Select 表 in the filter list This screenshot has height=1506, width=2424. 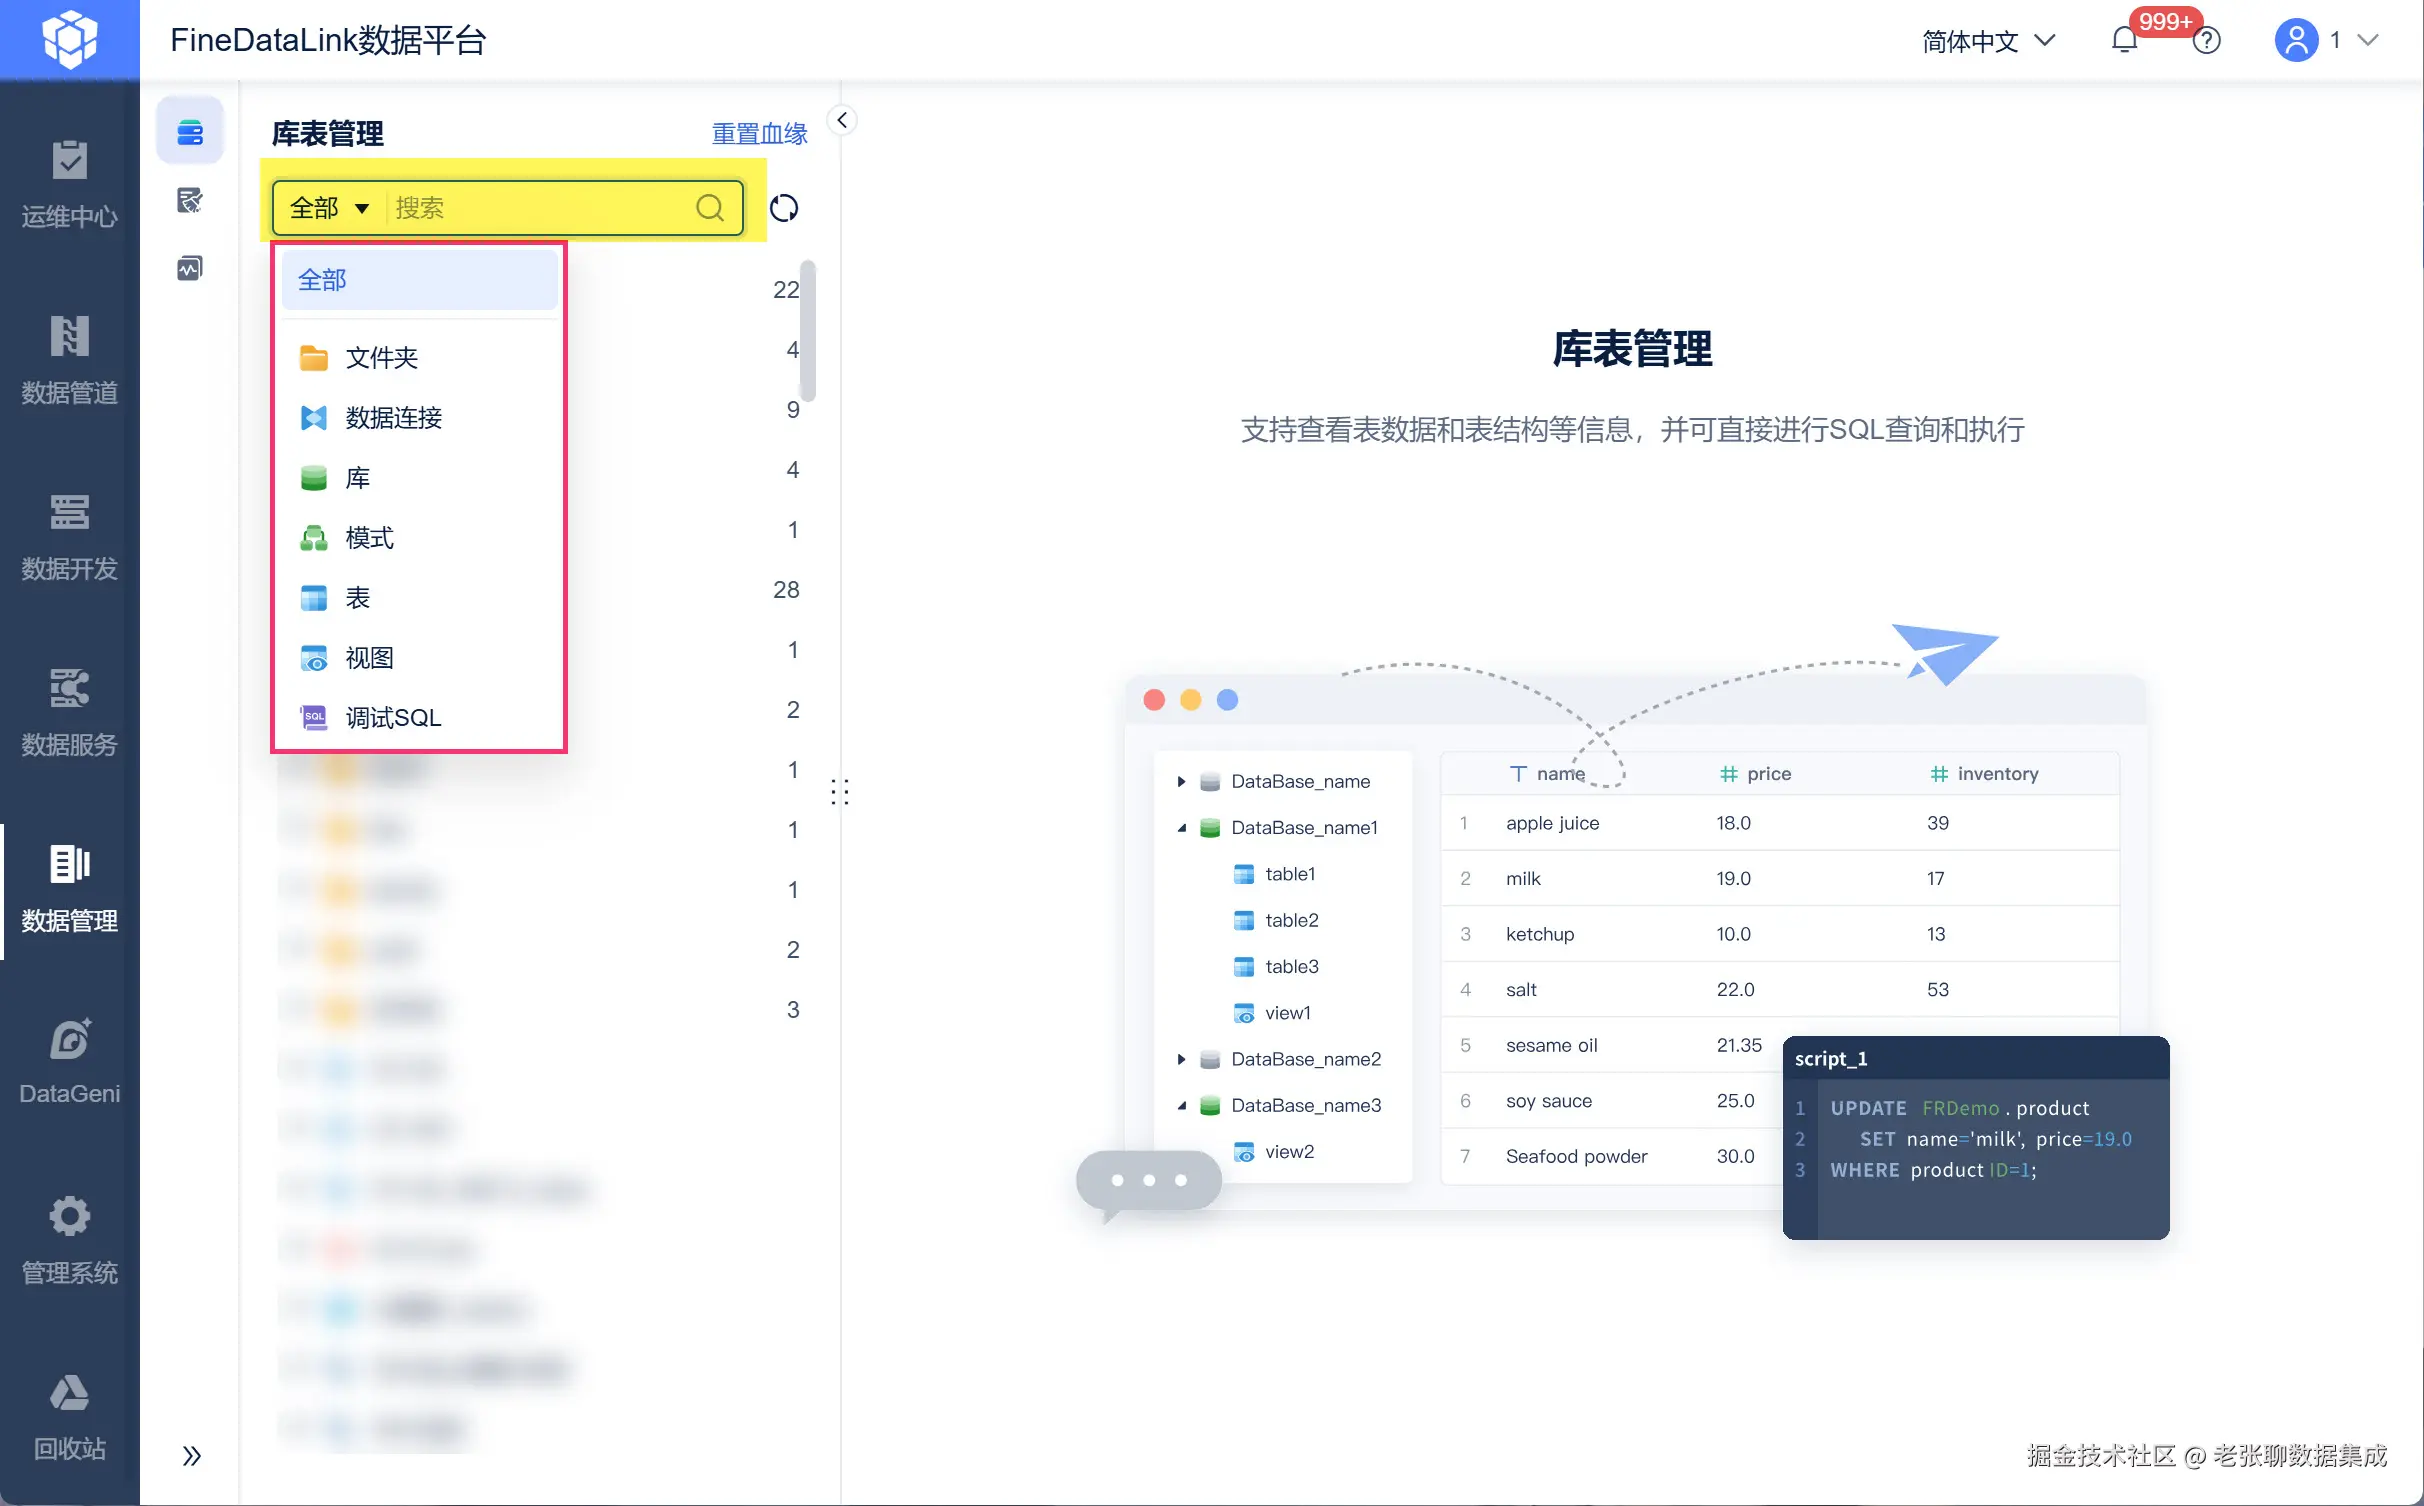[419, 597]
